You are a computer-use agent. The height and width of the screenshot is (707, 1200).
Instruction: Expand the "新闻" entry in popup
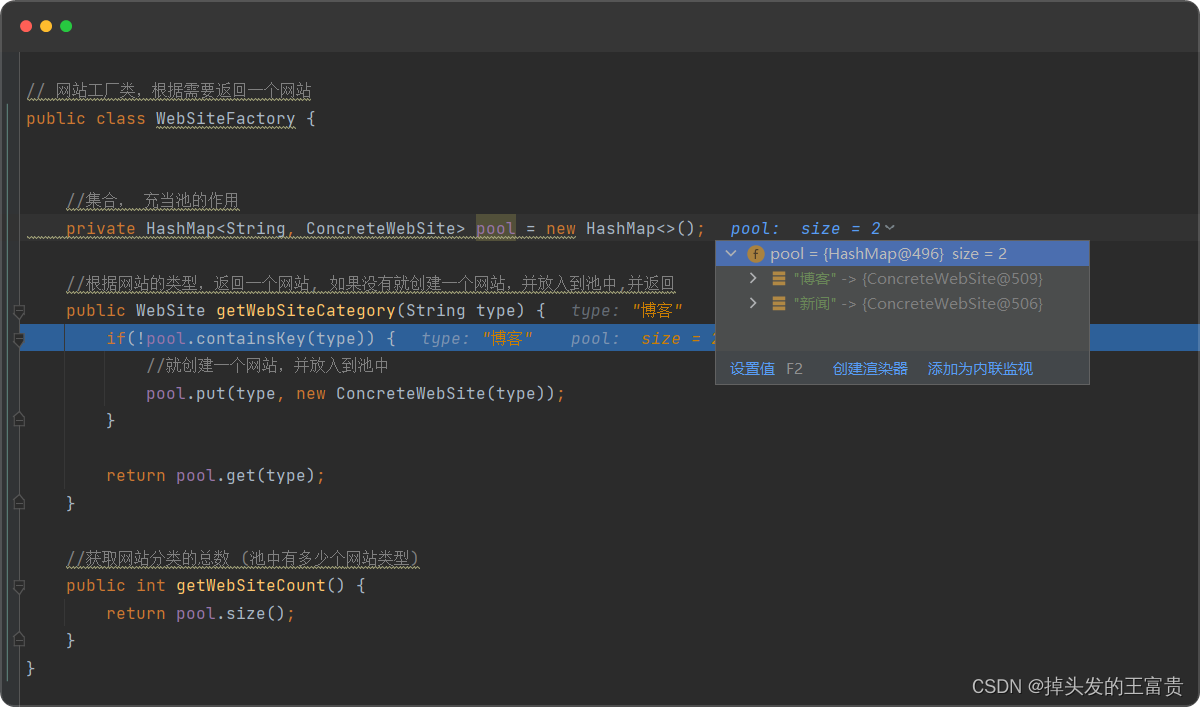click(753, 302)
